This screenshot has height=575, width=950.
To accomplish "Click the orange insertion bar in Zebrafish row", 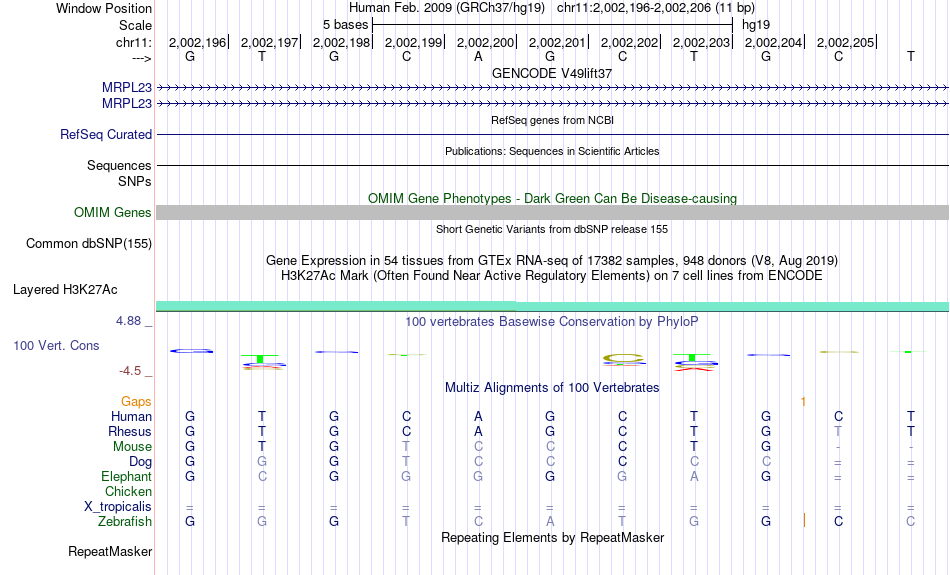I will (804, 520).
